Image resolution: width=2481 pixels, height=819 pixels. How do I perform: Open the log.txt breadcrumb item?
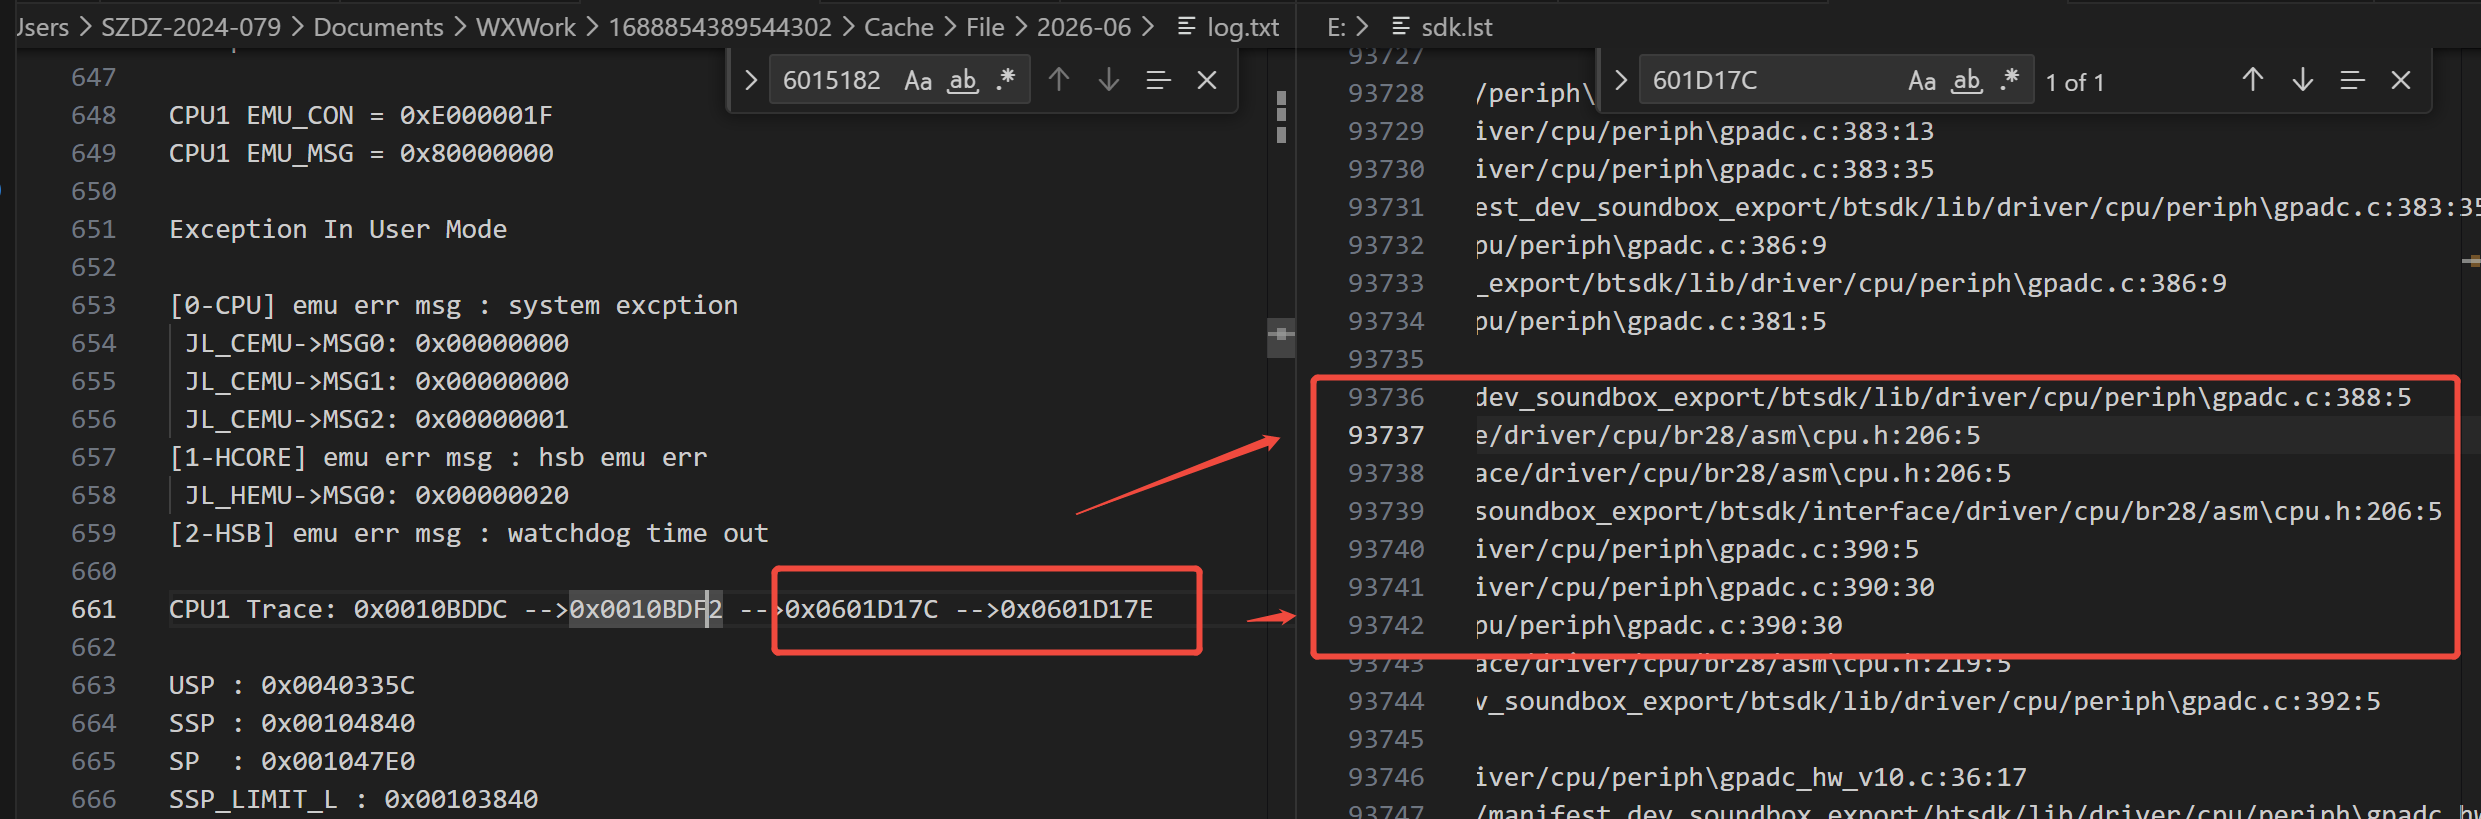point(1229,27)
